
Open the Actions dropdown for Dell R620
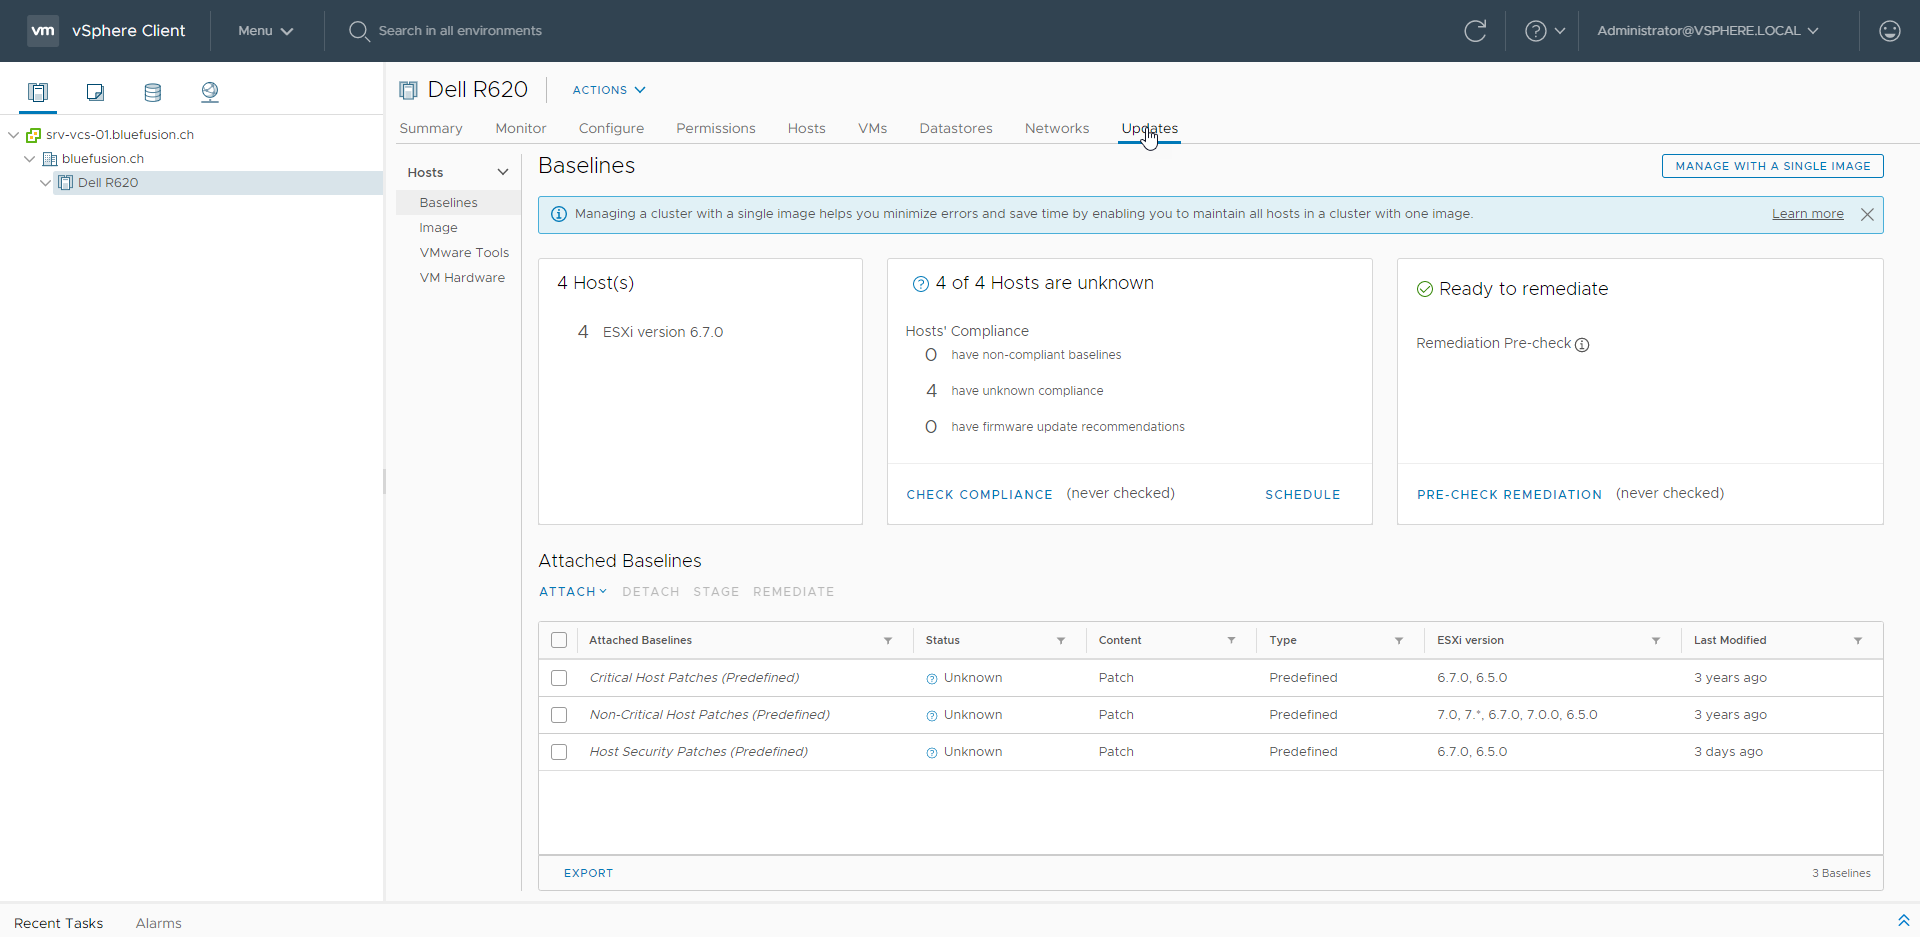click(x=608, y=90)
